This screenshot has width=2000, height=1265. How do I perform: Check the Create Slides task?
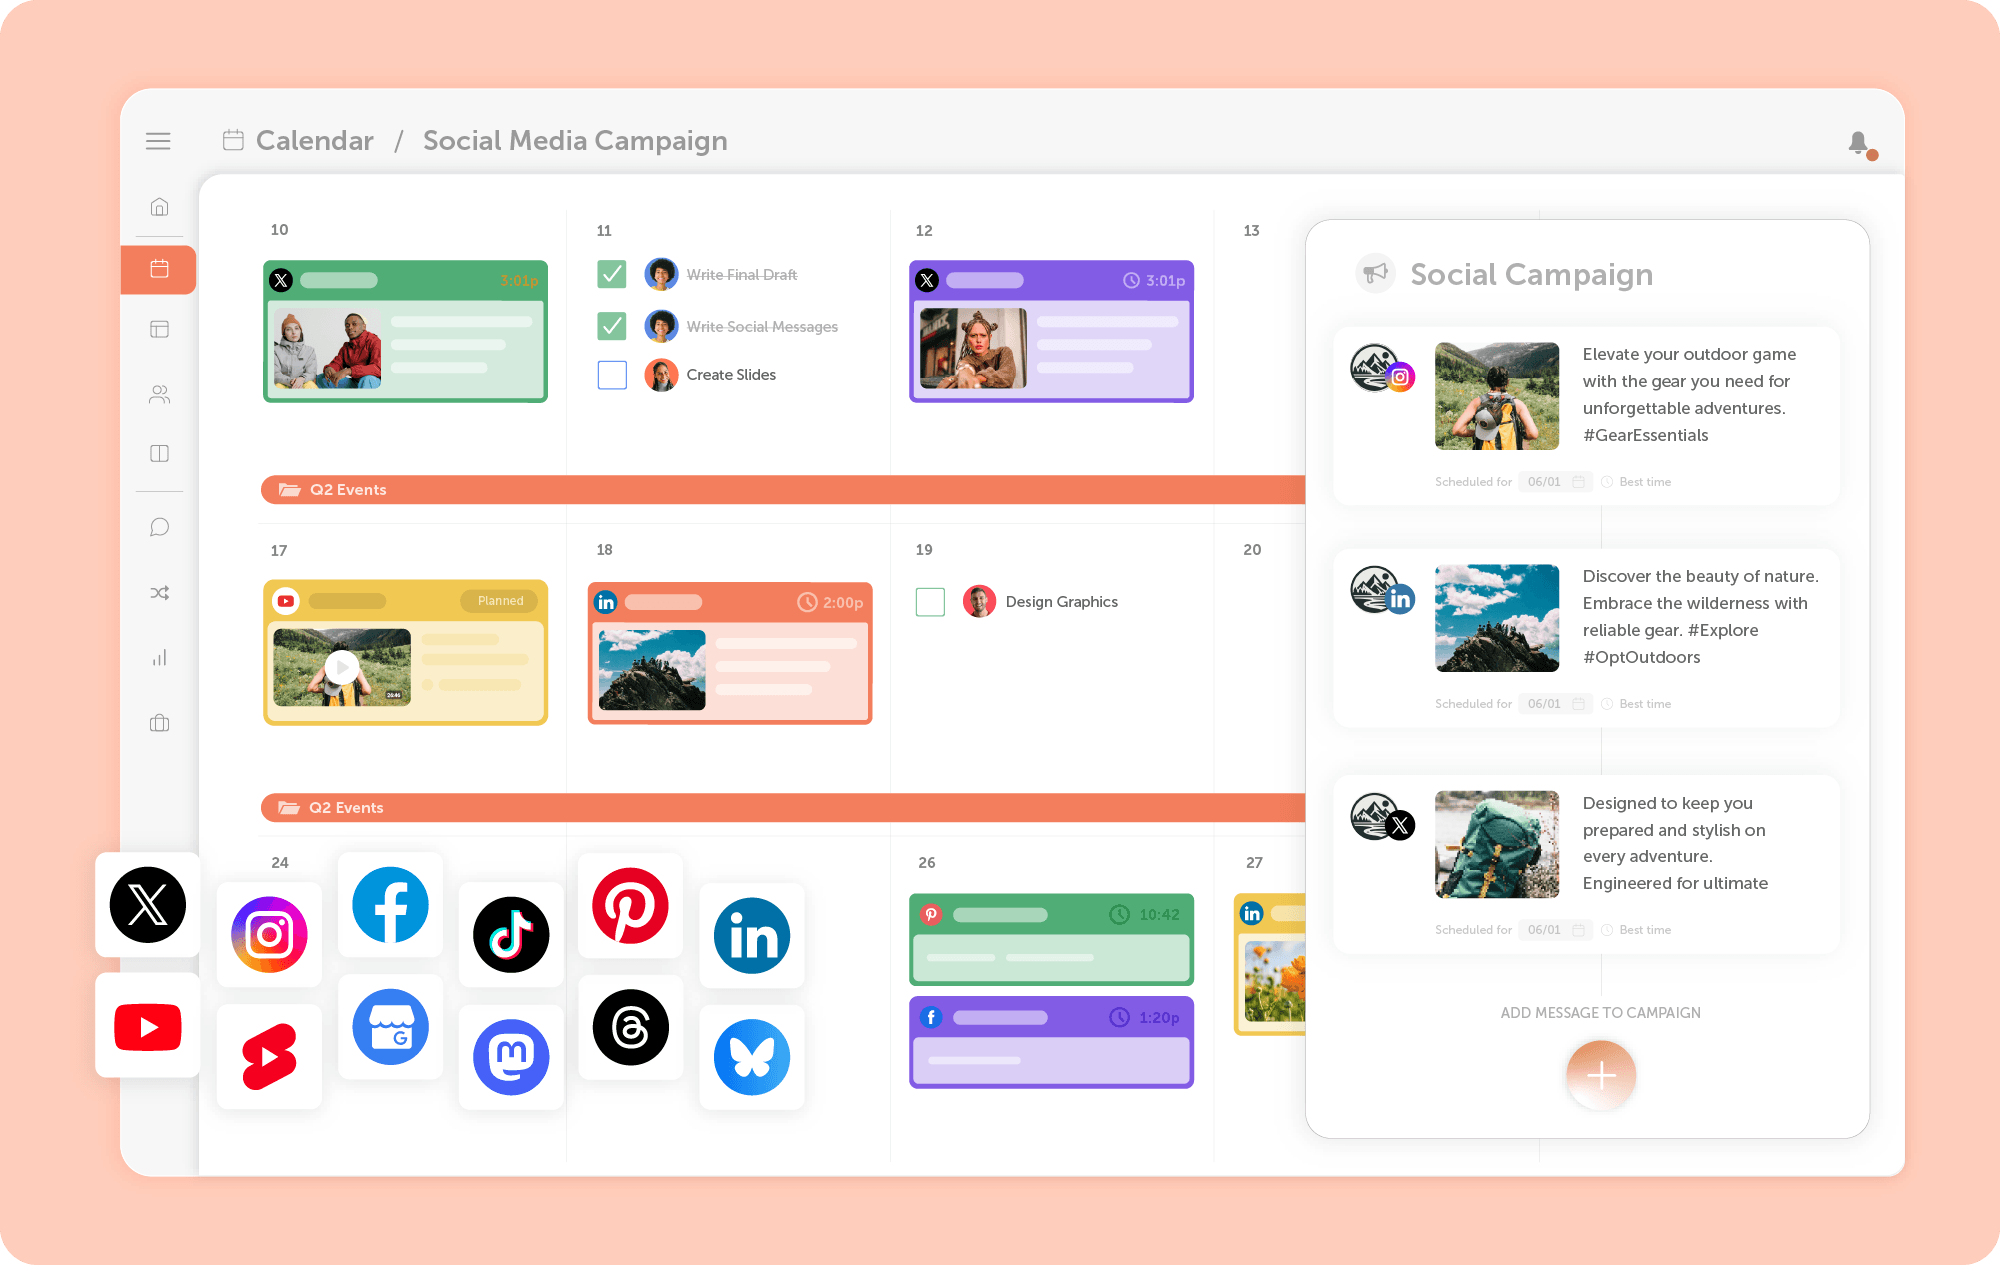(612, 375)
